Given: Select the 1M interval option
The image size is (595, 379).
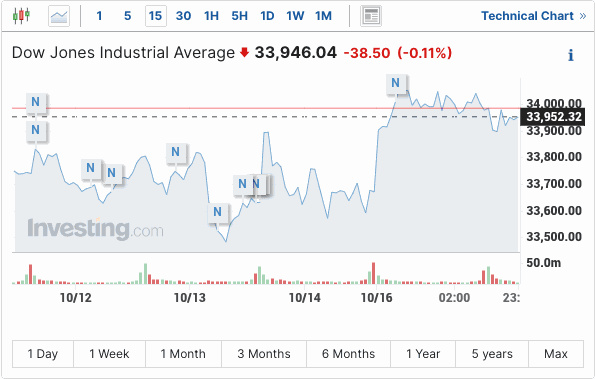Looking at the screenshot, I should (x=323, y=16).
